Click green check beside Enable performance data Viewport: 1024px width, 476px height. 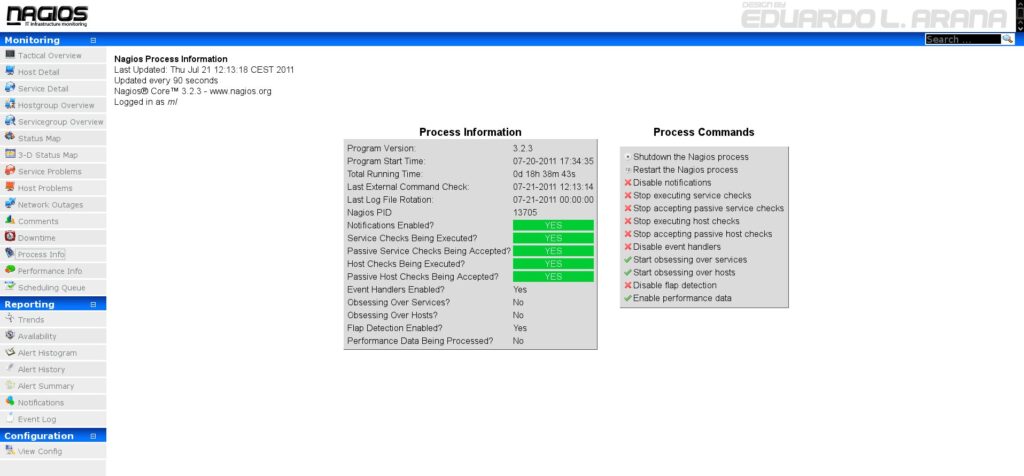point(628,298)
